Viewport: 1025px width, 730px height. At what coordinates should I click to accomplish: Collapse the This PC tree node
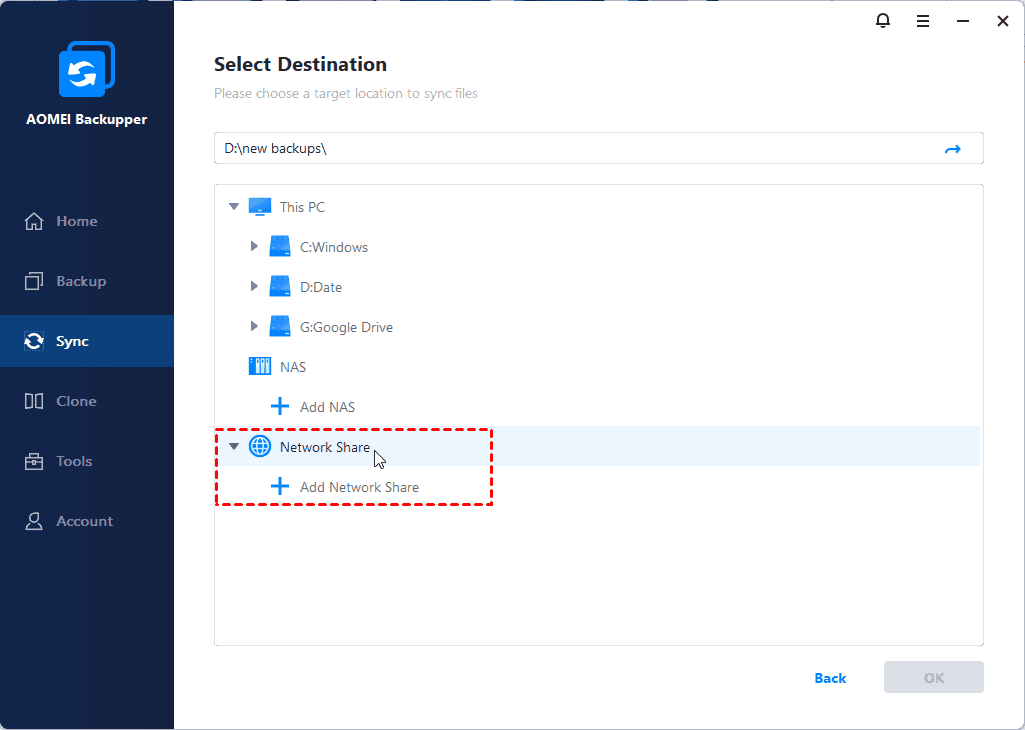pyautogui.click(x=234, y=207)
